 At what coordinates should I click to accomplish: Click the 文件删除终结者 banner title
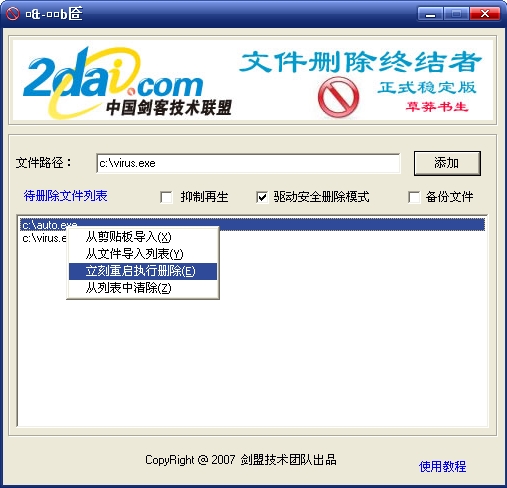coord(360,62)
